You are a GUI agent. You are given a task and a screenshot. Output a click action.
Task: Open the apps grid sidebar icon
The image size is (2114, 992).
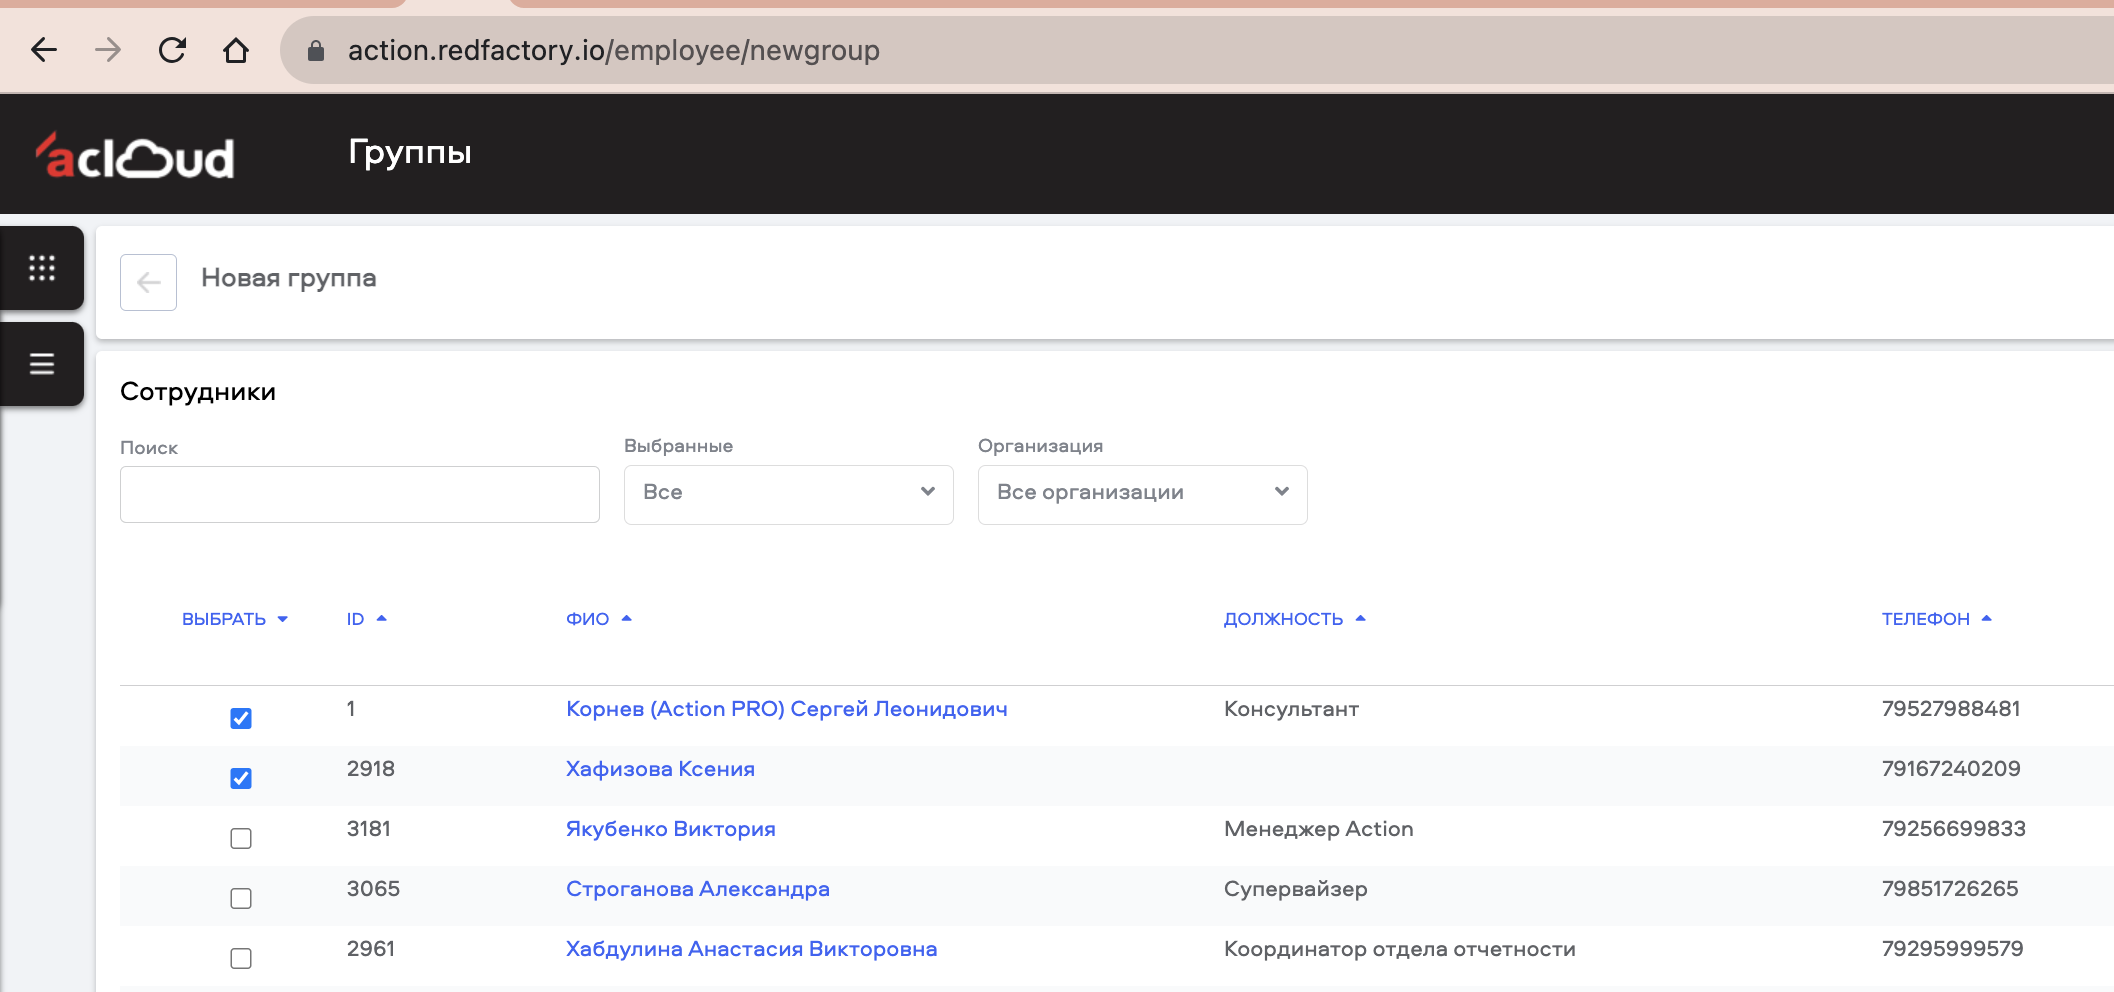click(42, 268)
